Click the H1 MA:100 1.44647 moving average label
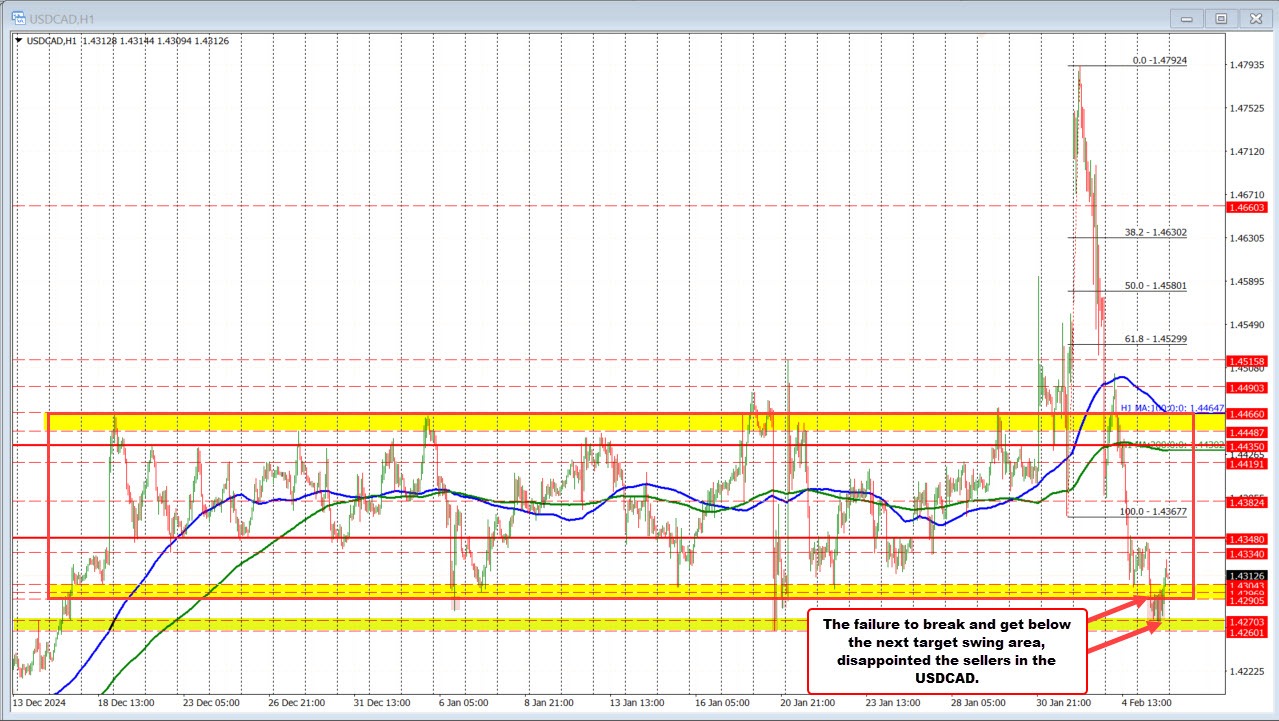 [1171, 408]
